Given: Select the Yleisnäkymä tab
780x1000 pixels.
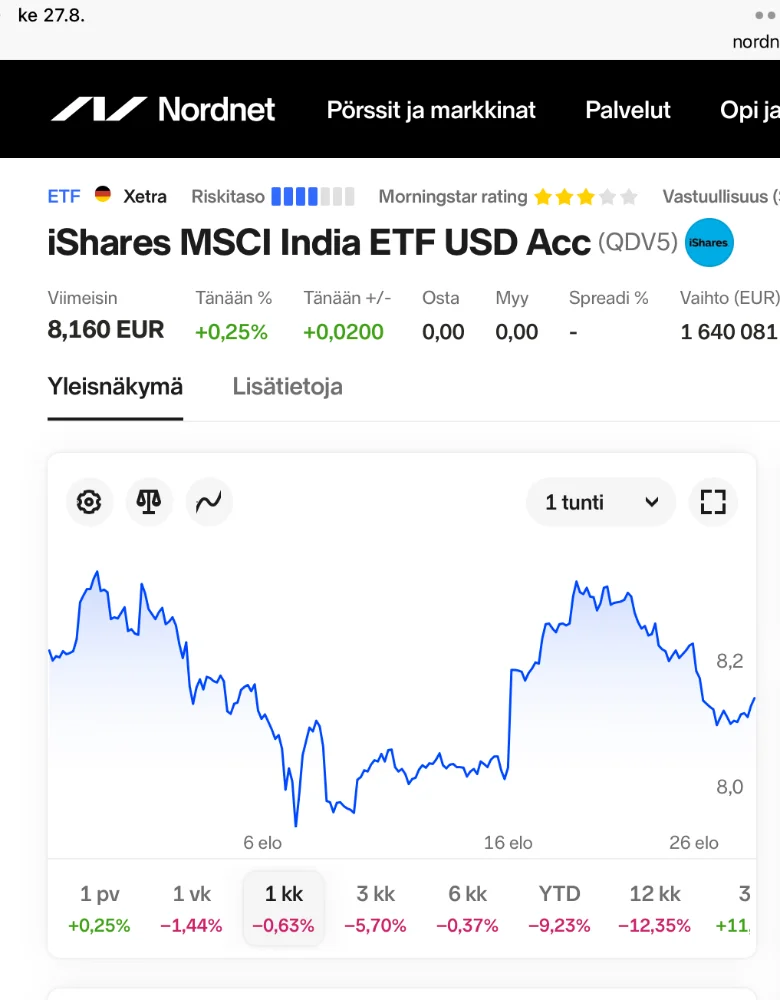Looking at the screenshot, I should coord(115,387).
